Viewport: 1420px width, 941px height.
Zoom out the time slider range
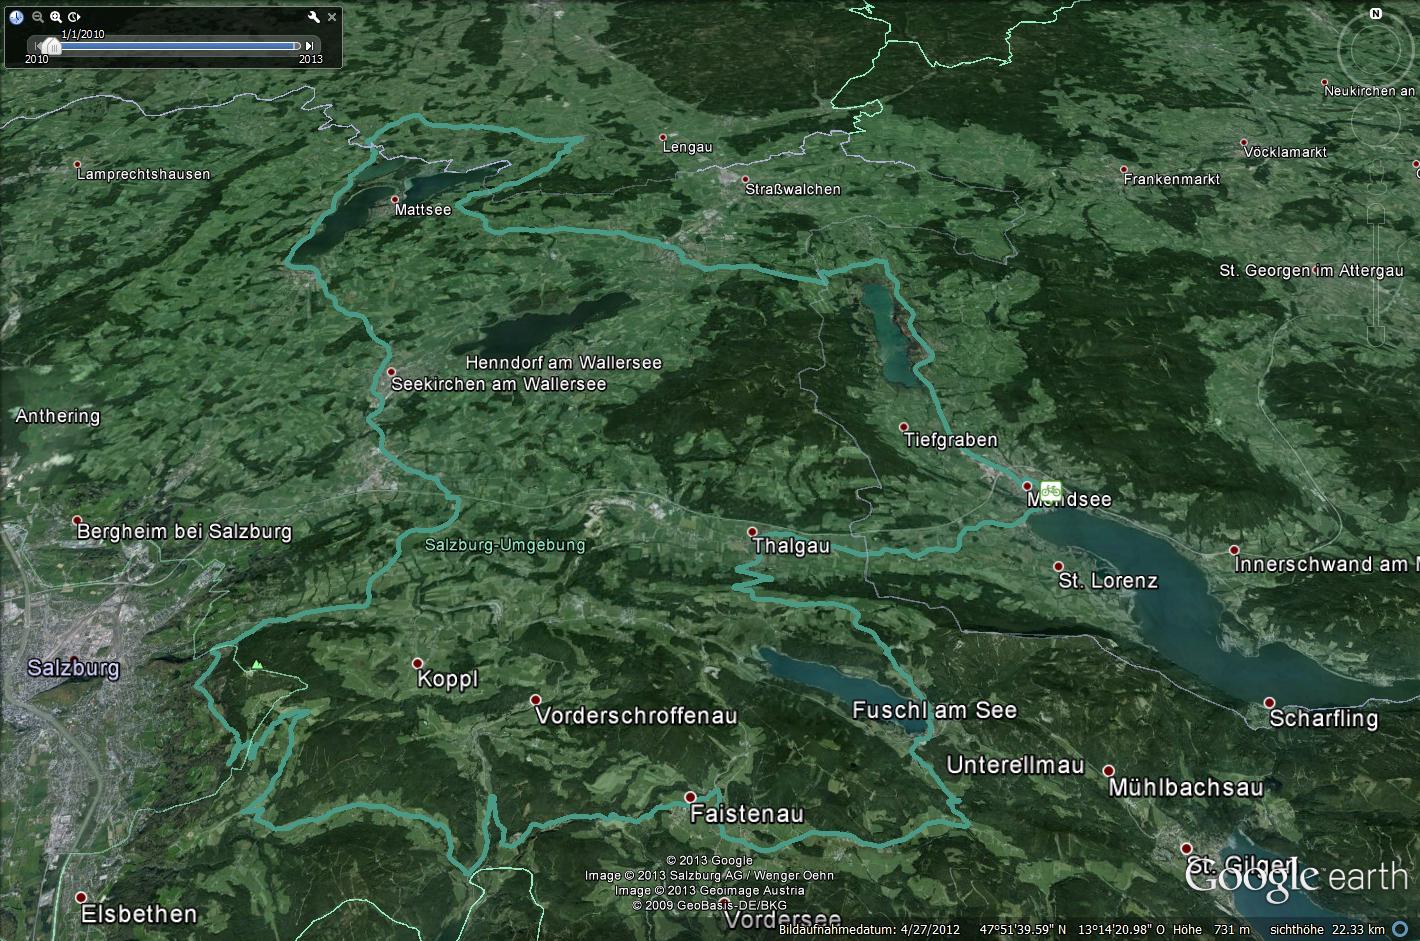38,17
